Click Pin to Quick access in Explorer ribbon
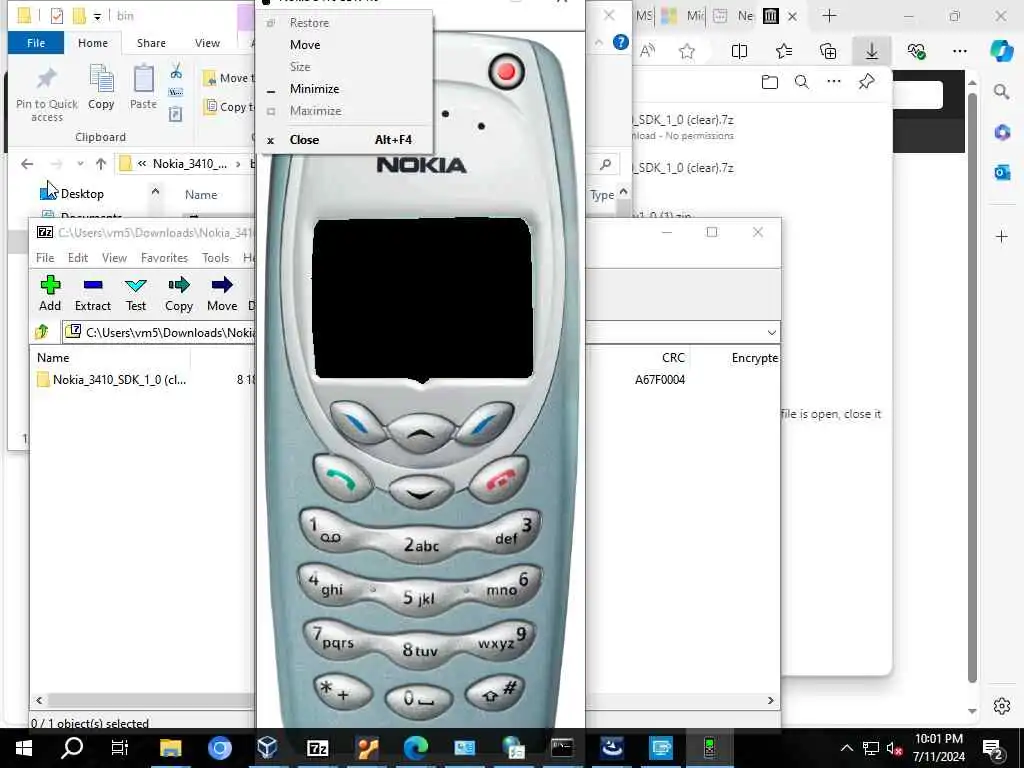 tap(46, 94)
